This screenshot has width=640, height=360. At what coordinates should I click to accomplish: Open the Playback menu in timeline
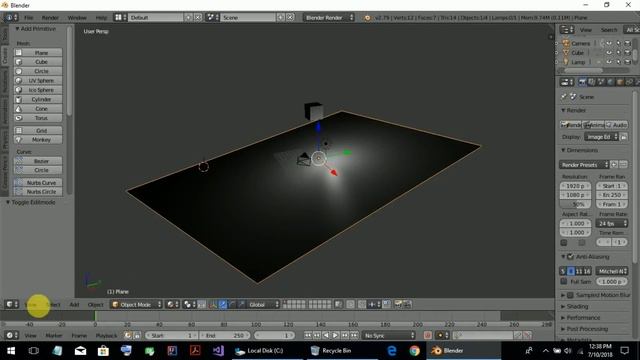click(106, 336)
